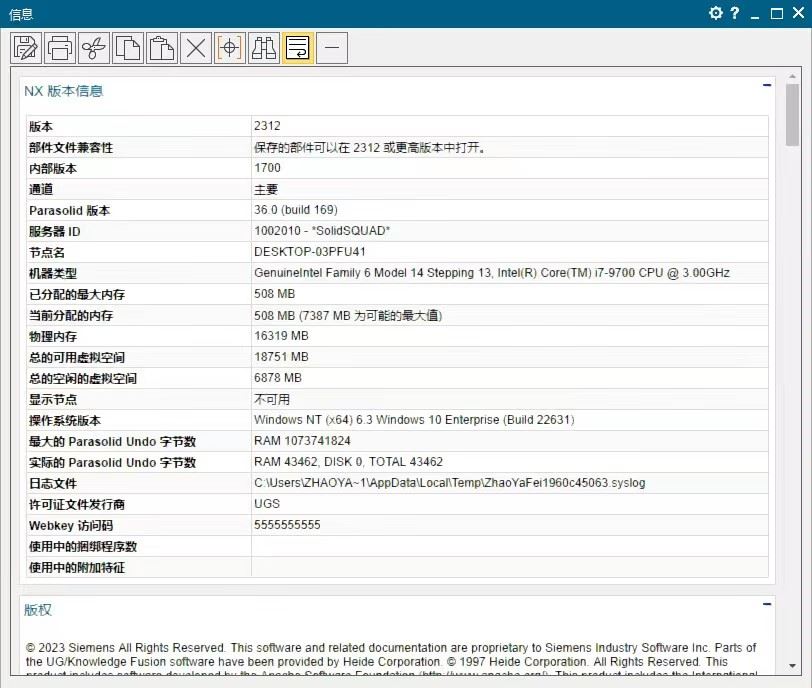Maximize the 信息 window
The width and height of the screenshot is (812, 688).
click(777, 13)
